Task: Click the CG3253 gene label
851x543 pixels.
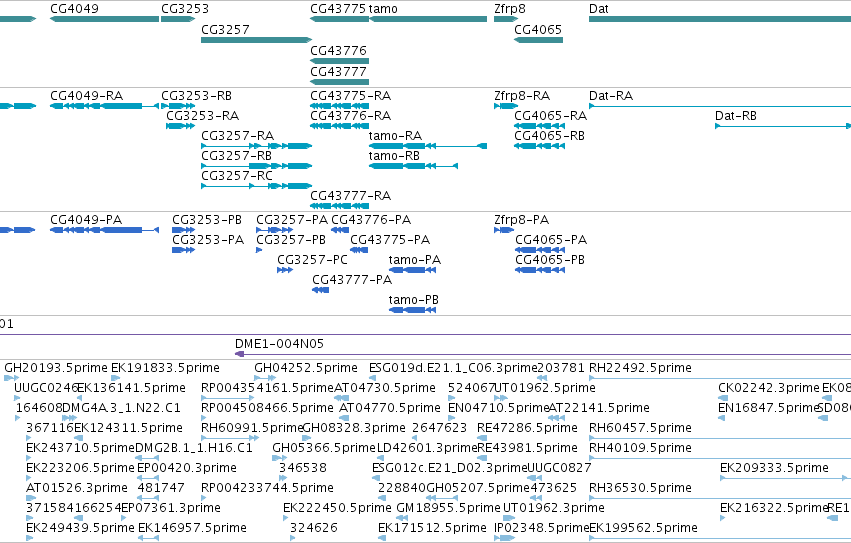Action: (x=185, y=9)
